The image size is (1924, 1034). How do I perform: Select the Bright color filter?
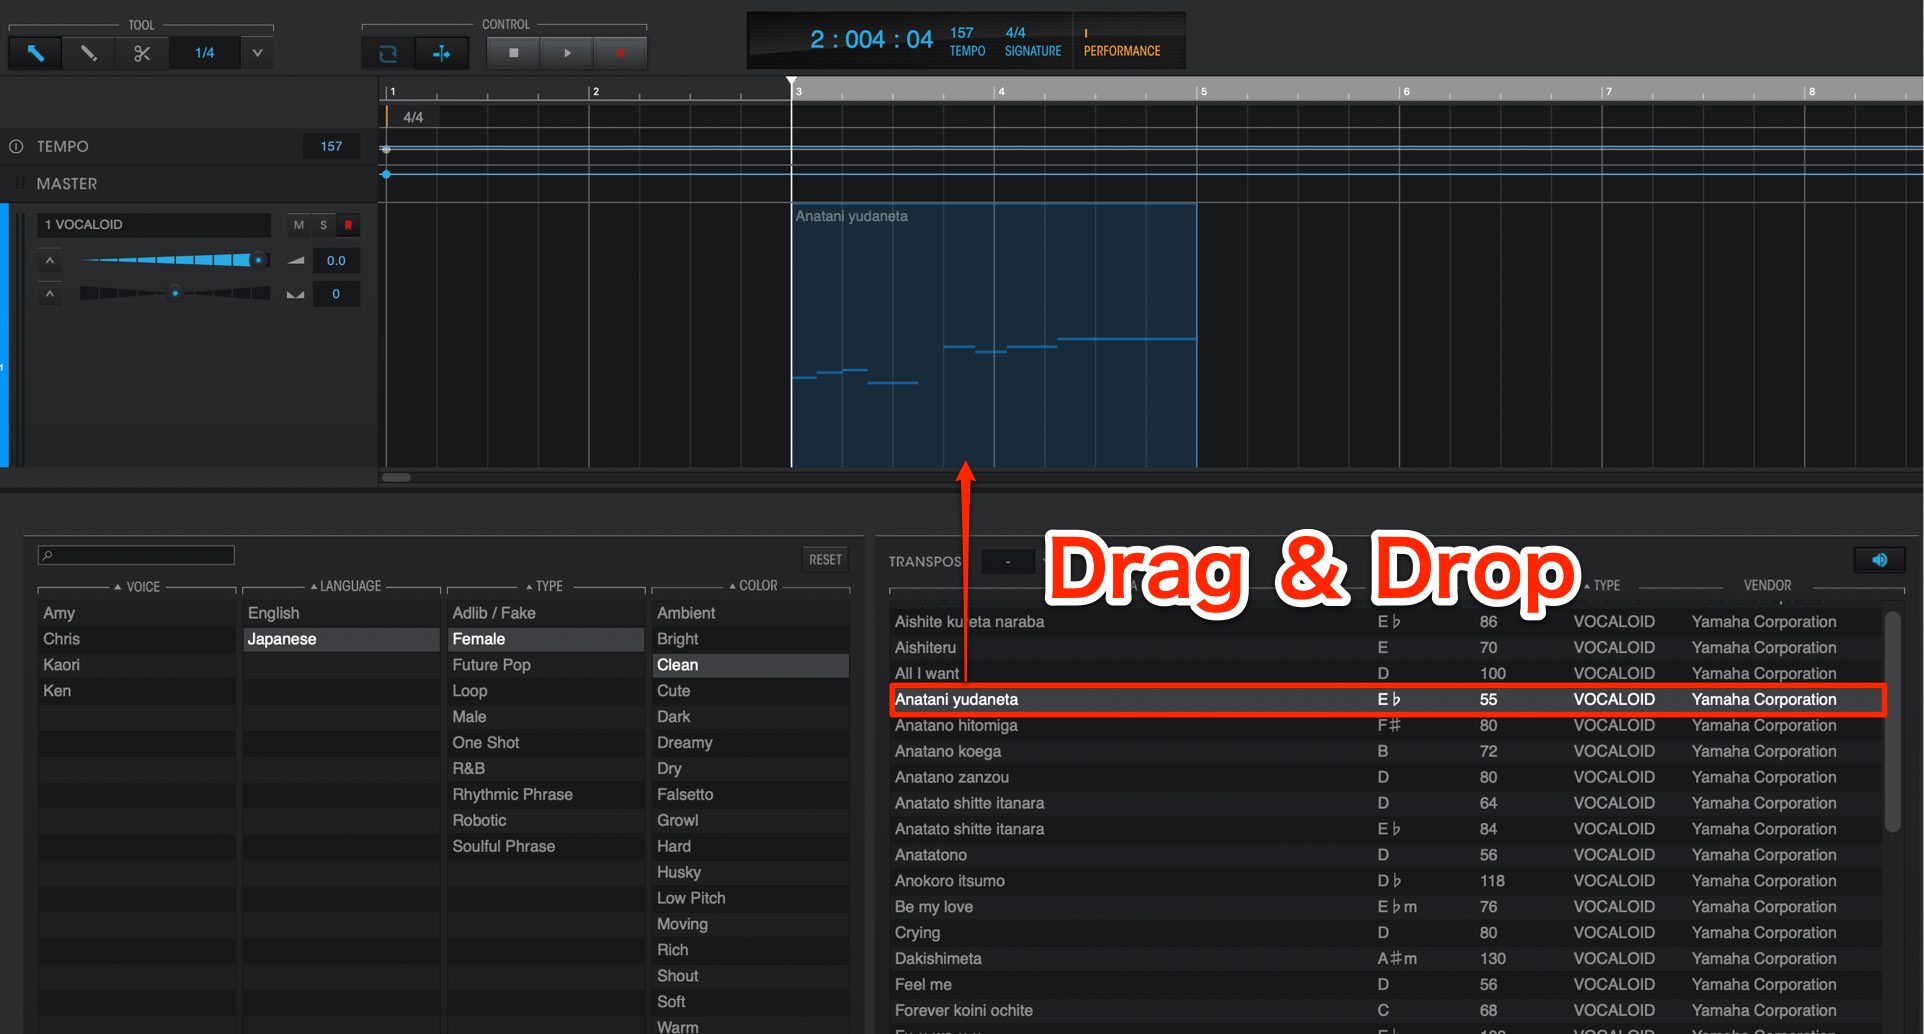[x=751, y=639]
